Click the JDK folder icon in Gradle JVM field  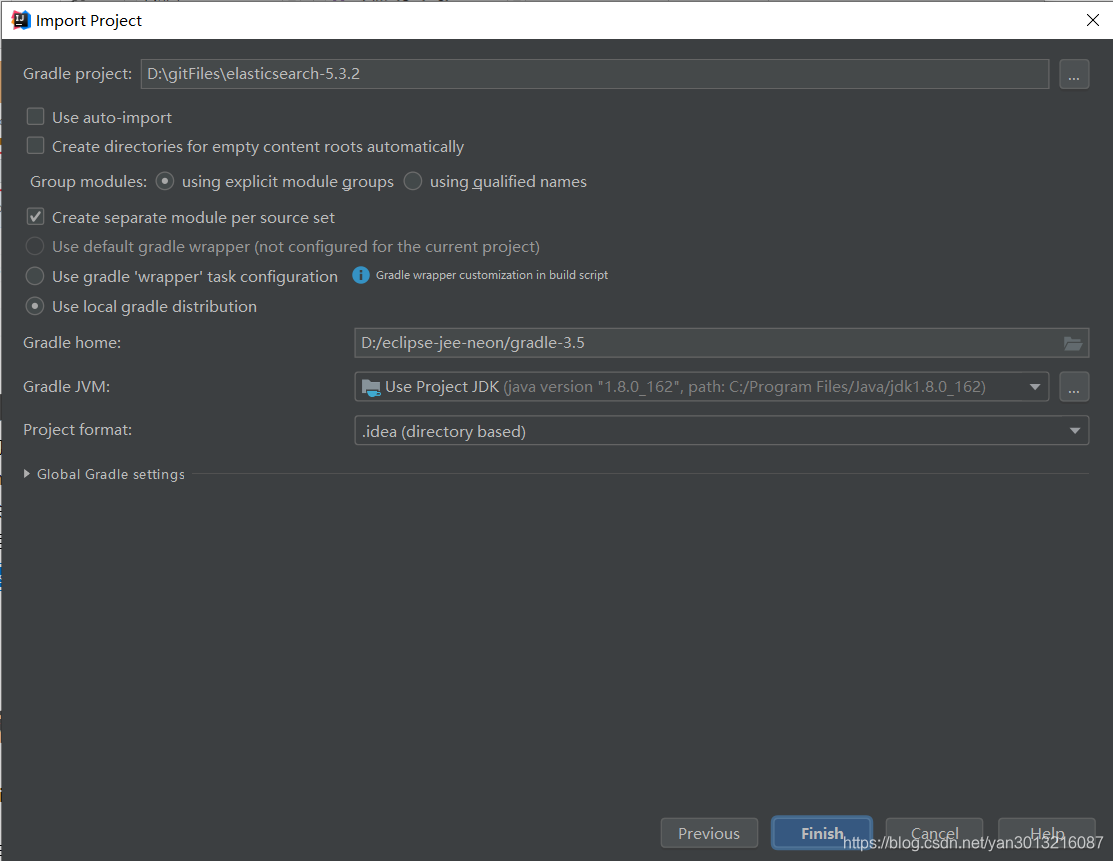click(371, 387)
